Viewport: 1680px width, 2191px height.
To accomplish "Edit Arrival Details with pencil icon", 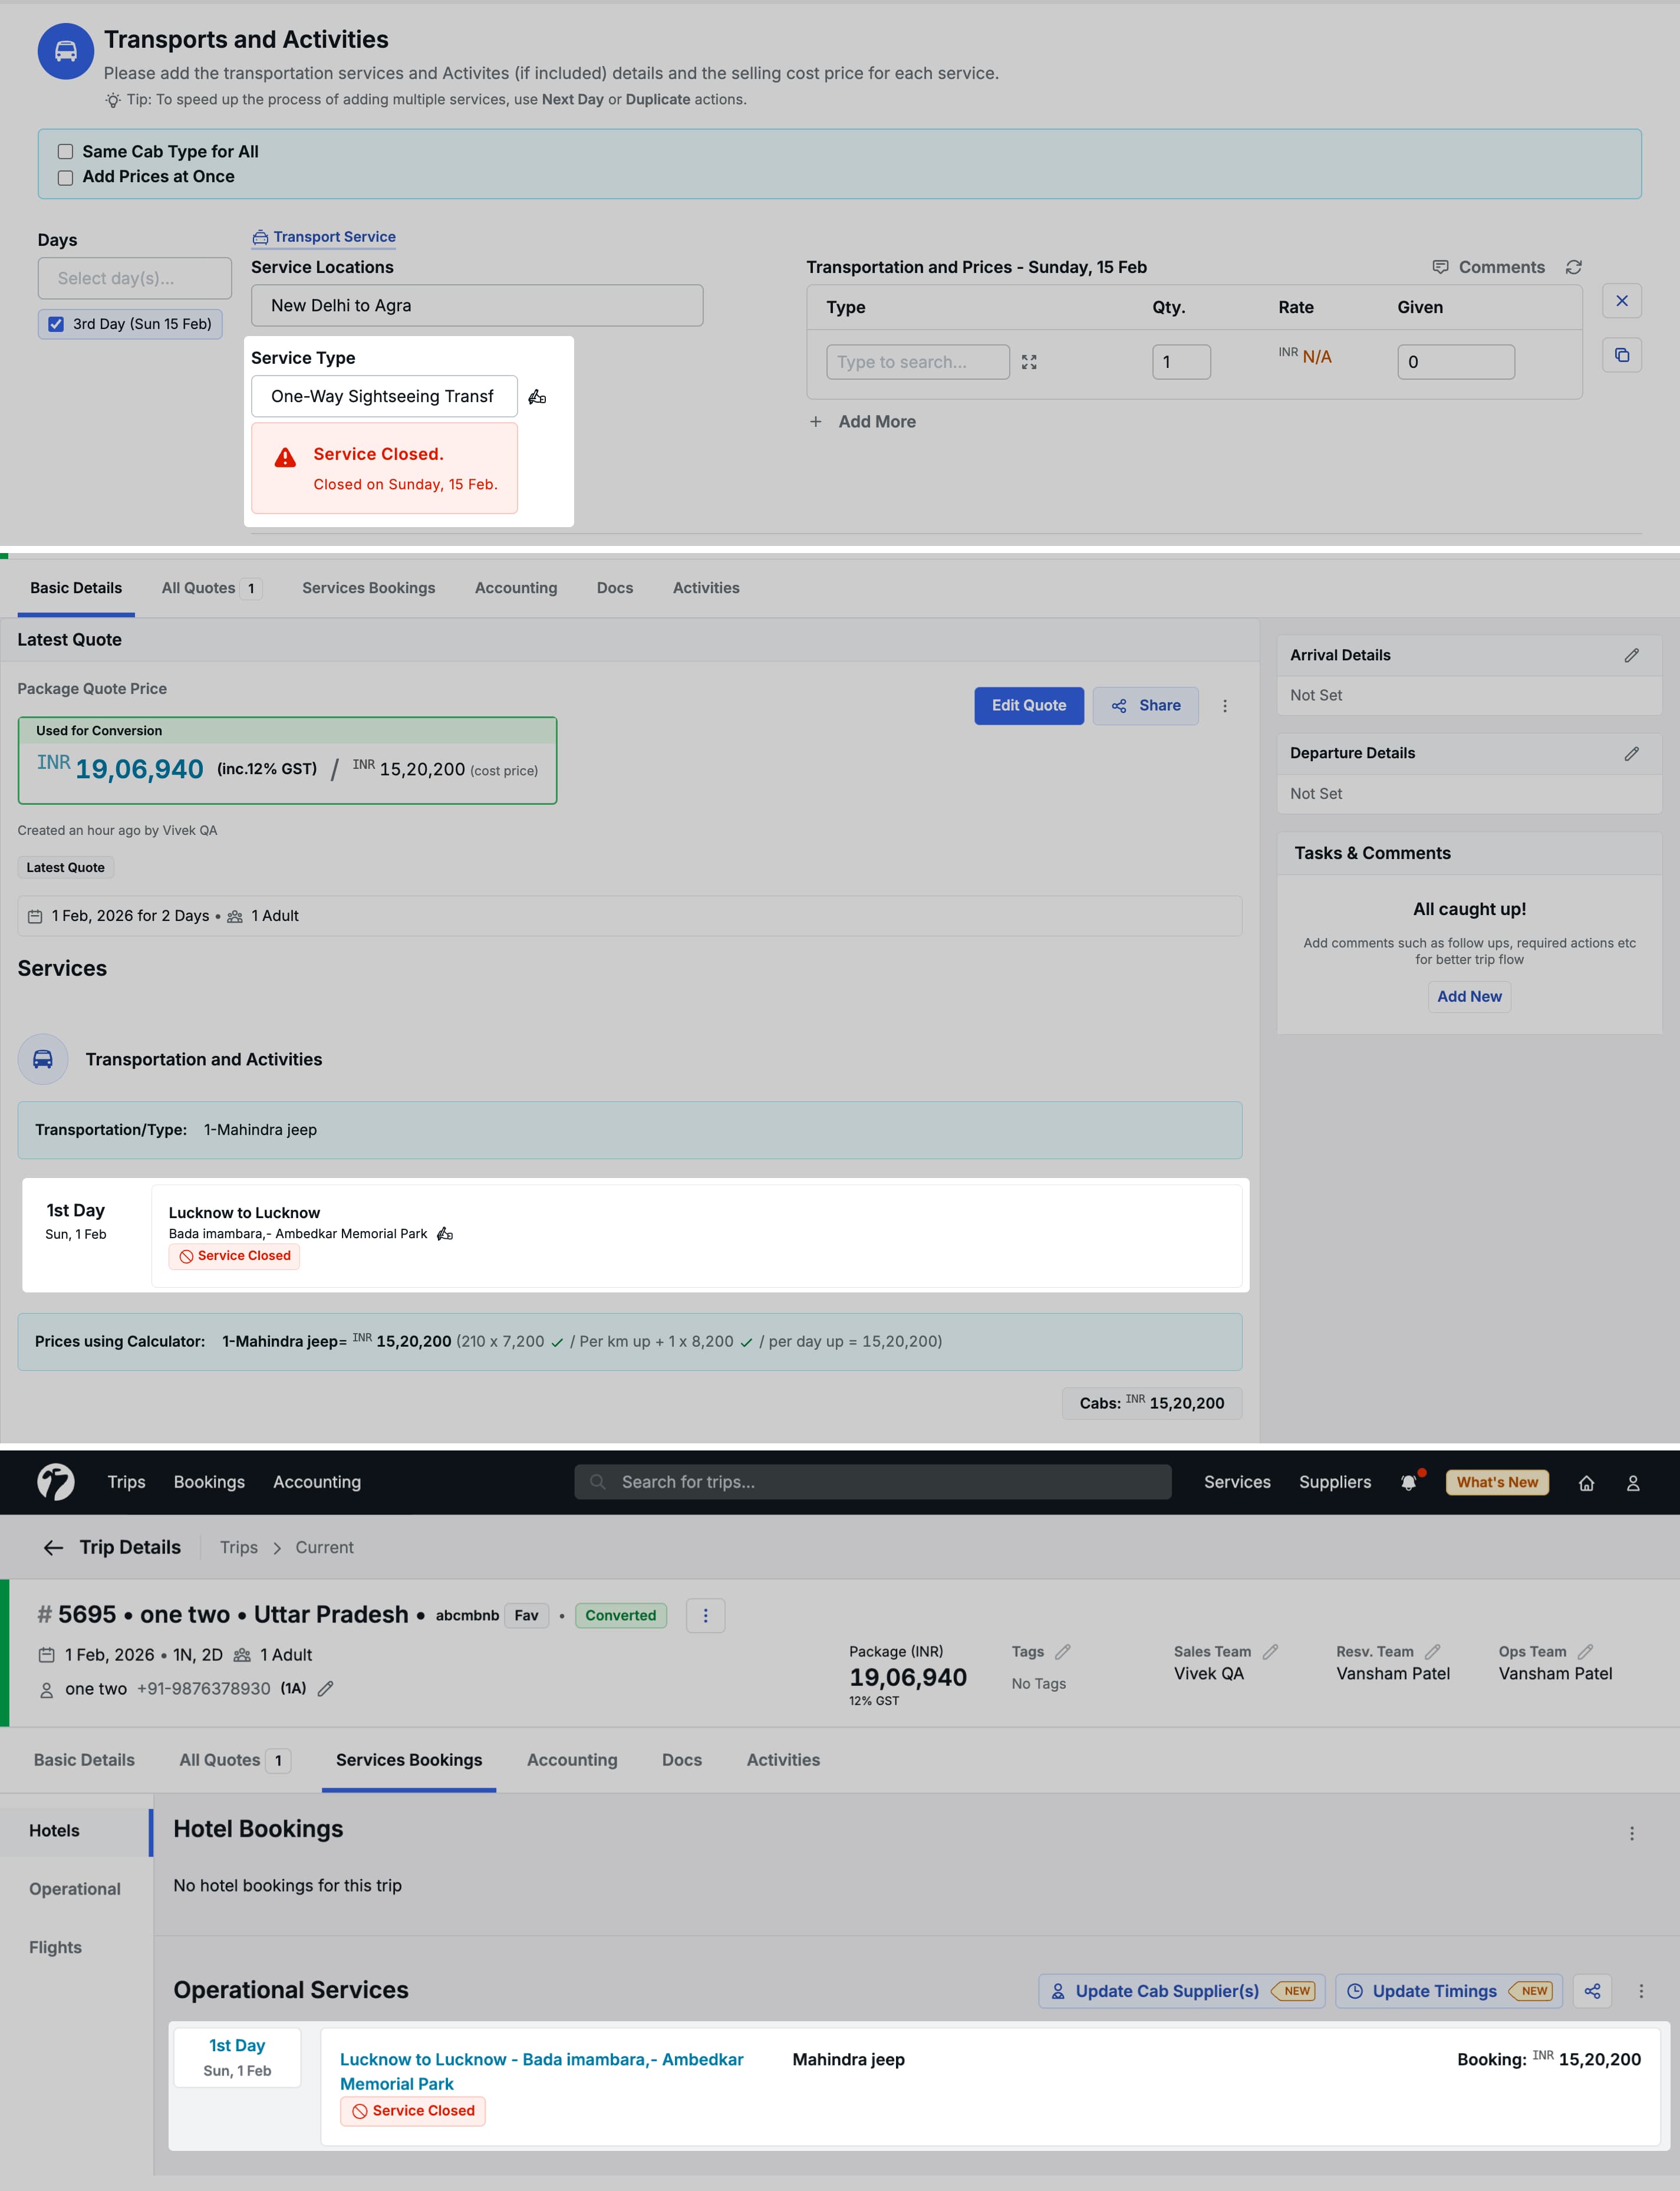I will (x=1631, y=655).
